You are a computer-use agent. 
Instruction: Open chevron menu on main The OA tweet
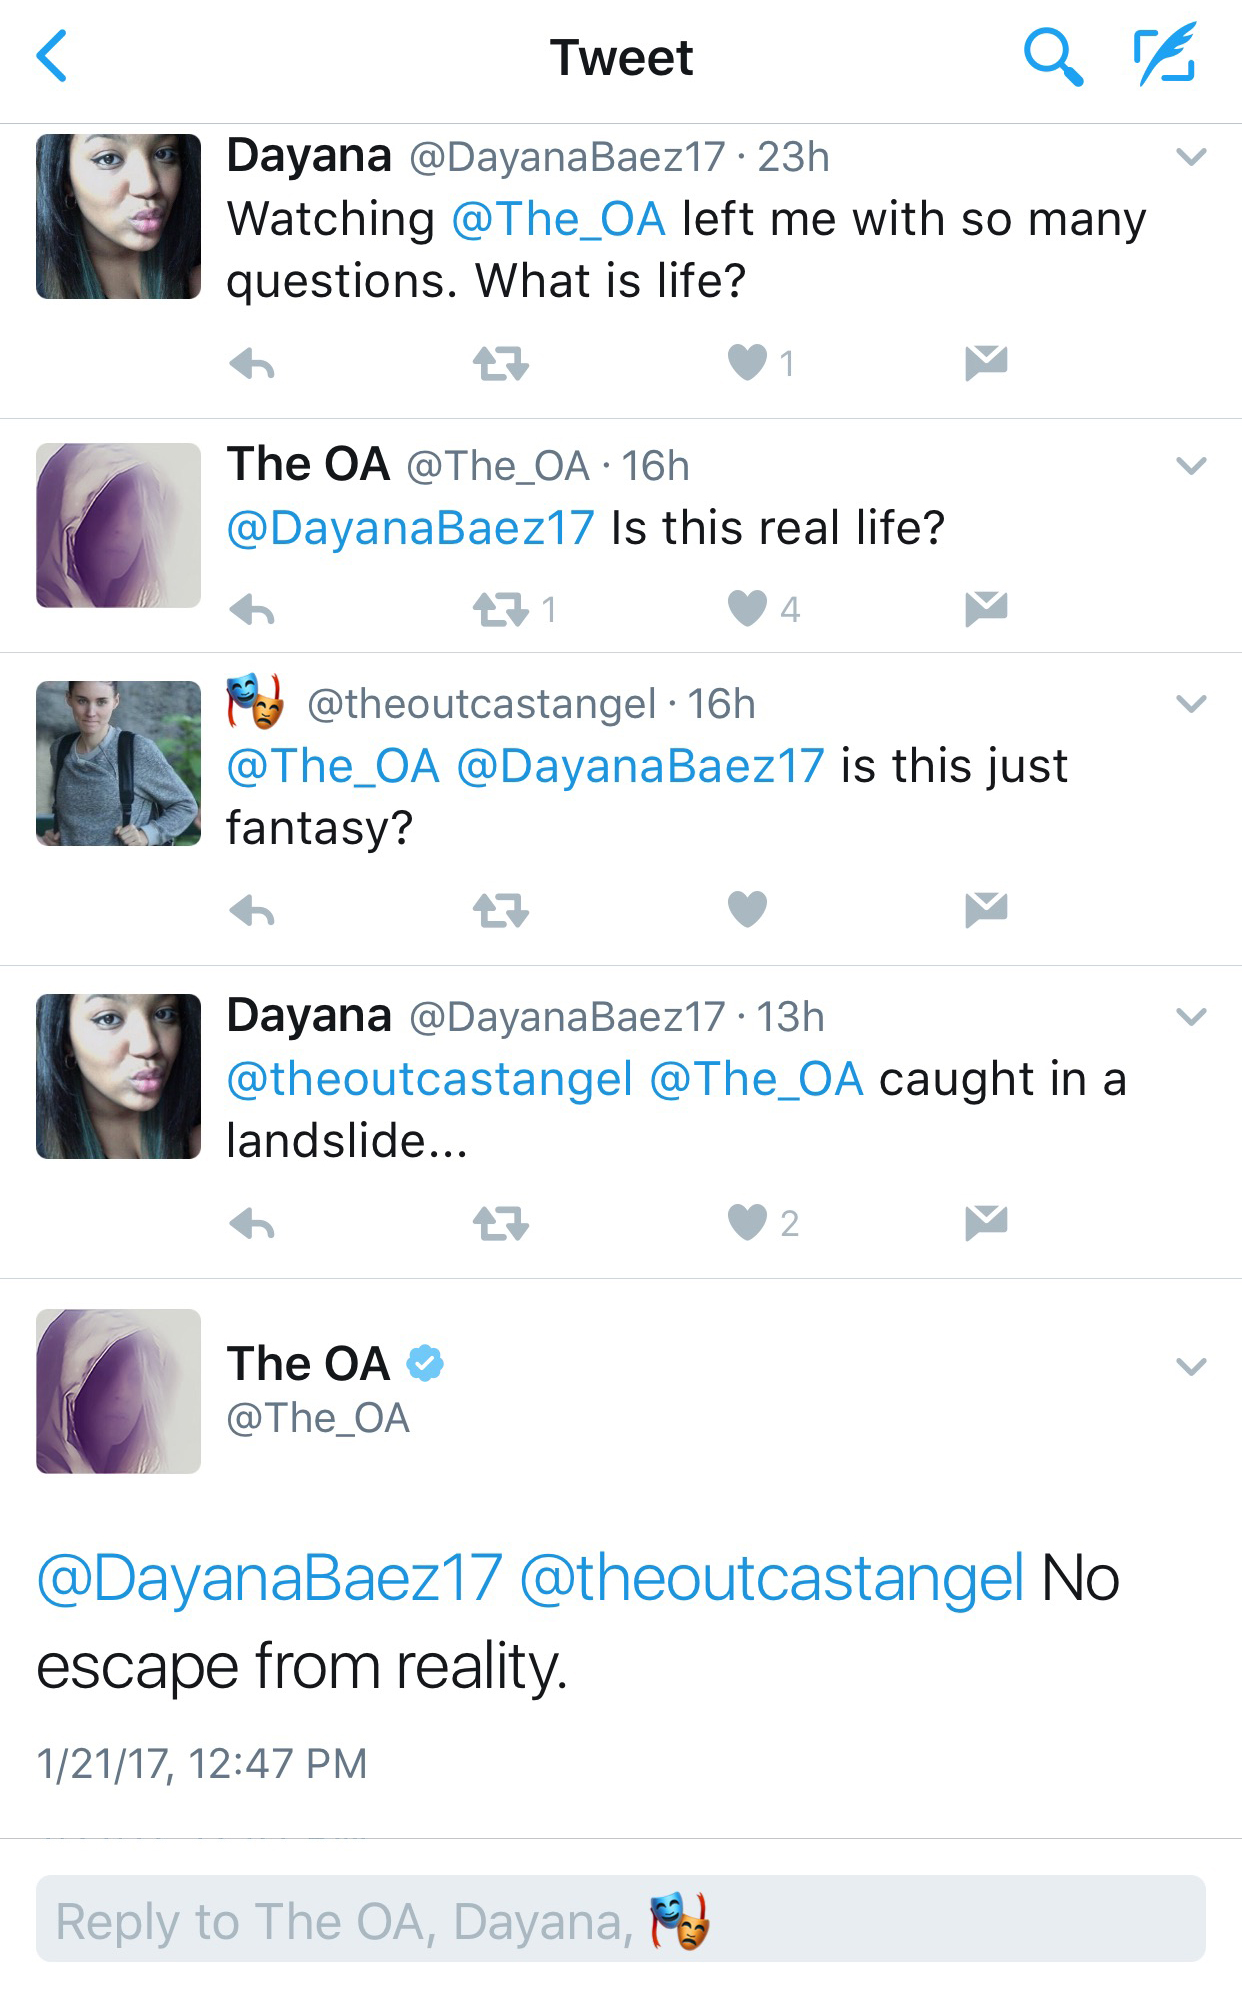[1191, 1367]
